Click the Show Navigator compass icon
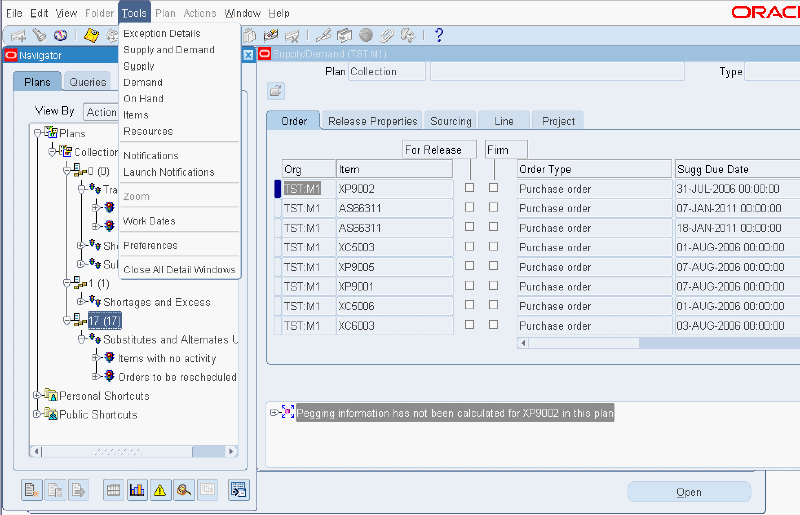The image size is (800, 515). [x=60, y=35]
